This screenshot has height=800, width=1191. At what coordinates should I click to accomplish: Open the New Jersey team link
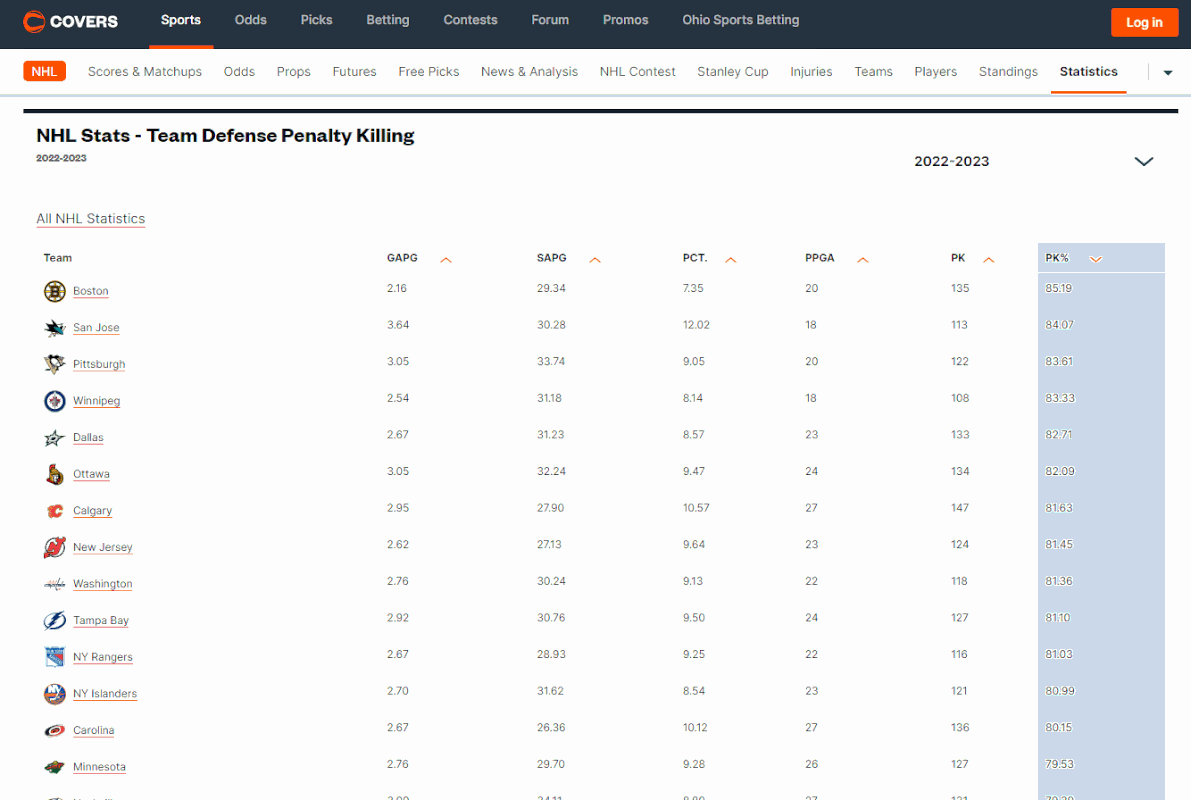tap(103, 547)
